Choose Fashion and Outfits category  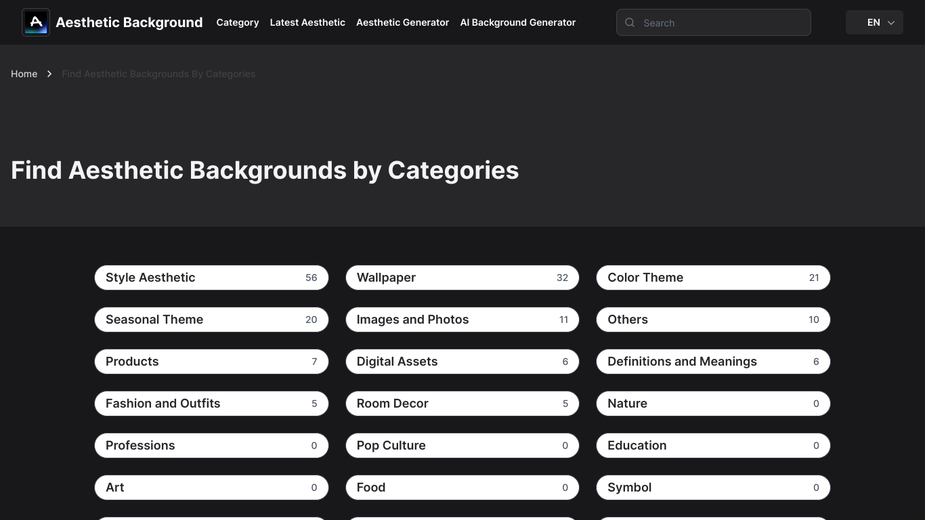[211, 403]
